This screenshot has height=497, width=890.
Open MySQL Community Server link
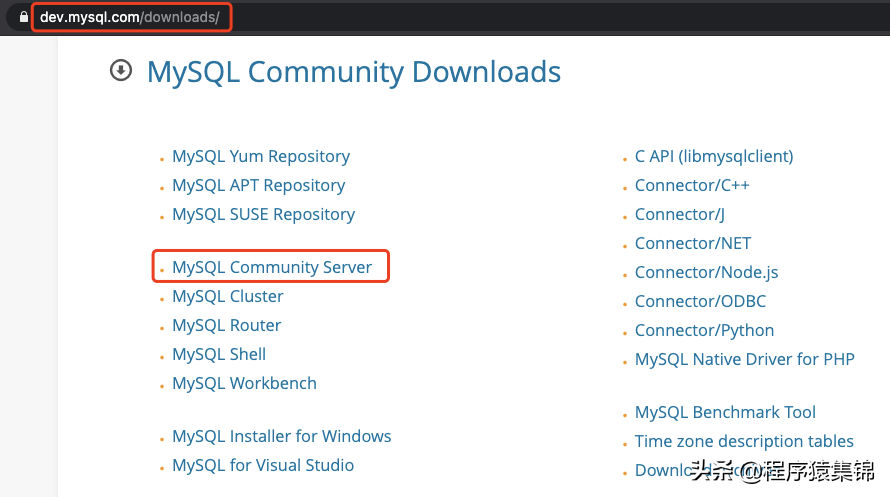pos(272,267)
